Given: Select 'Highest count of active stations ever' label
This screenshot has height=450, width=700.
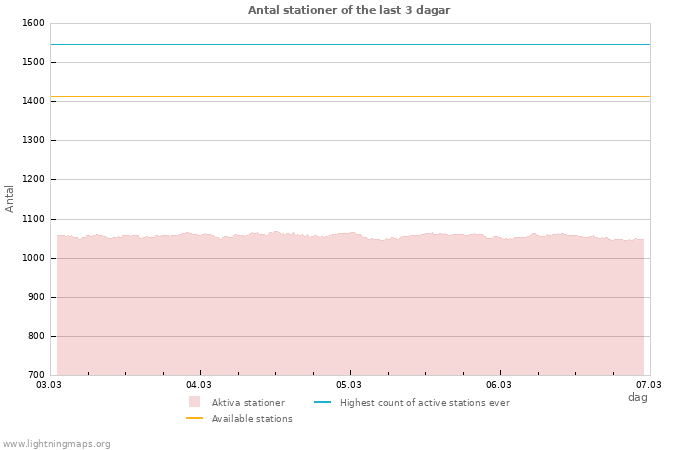Looking at the screenshot, I should 424,403.
